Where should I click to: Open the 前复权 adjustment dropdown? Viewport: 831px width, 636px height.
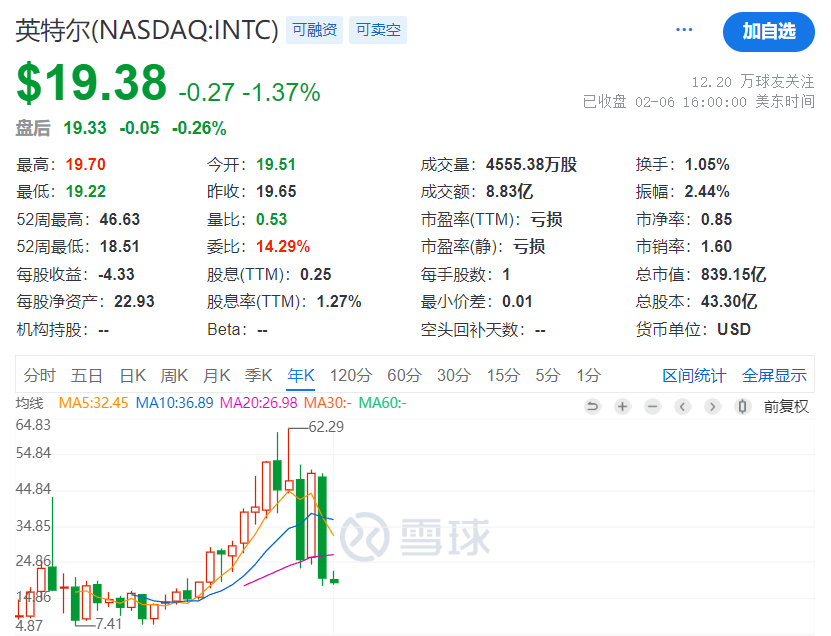coord(786,407)
